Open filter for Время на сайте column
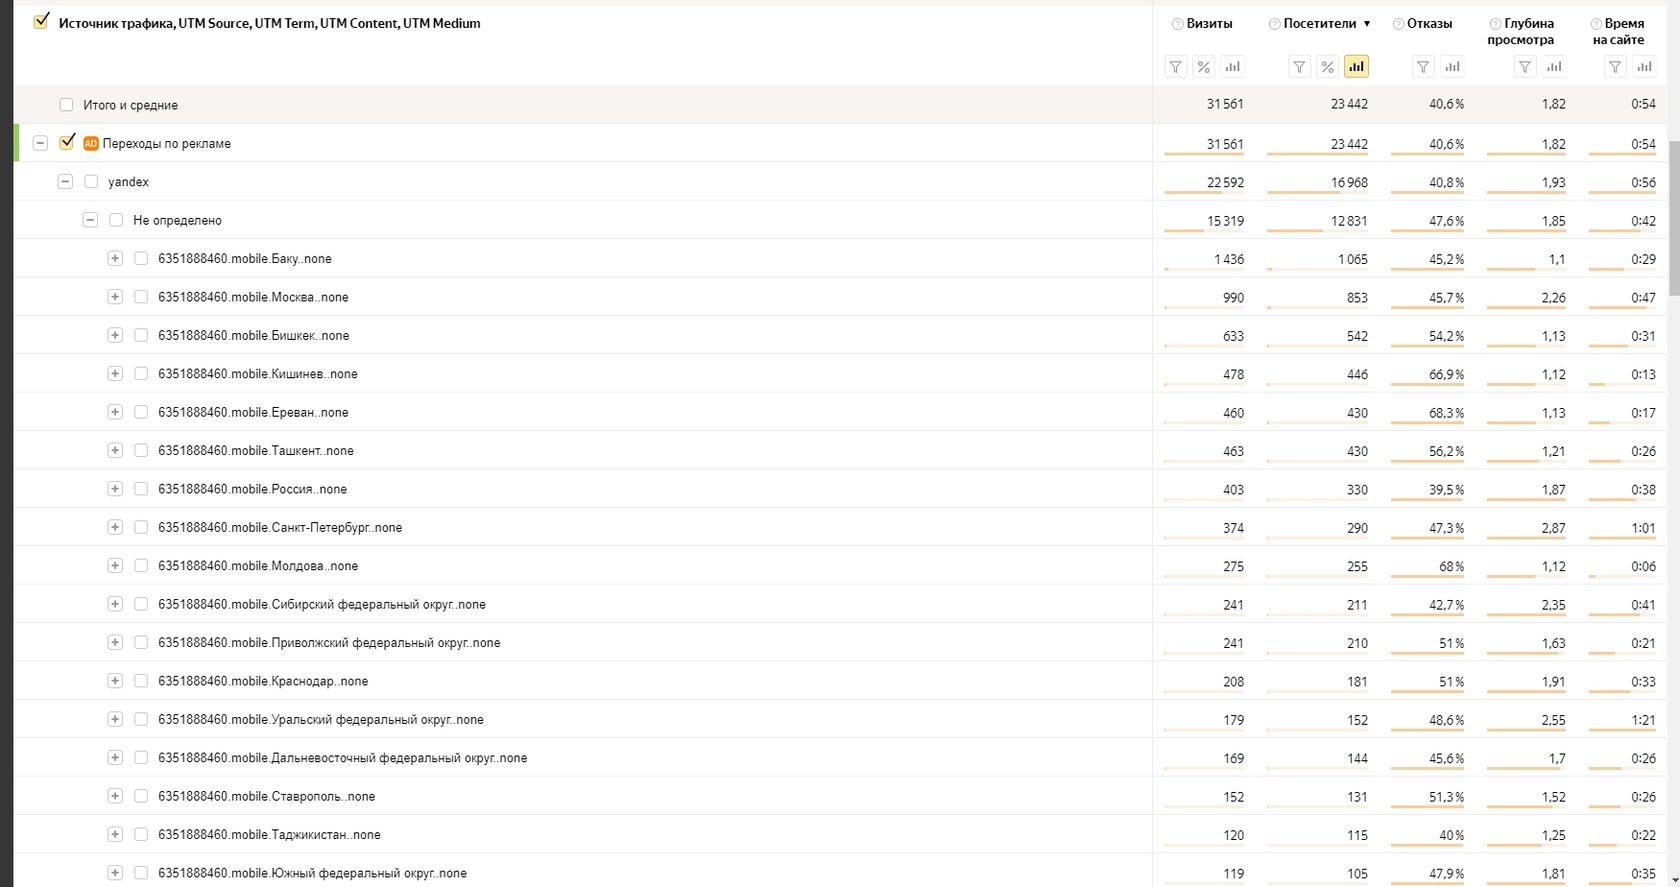The image size is (1680, 887). 1615,67
